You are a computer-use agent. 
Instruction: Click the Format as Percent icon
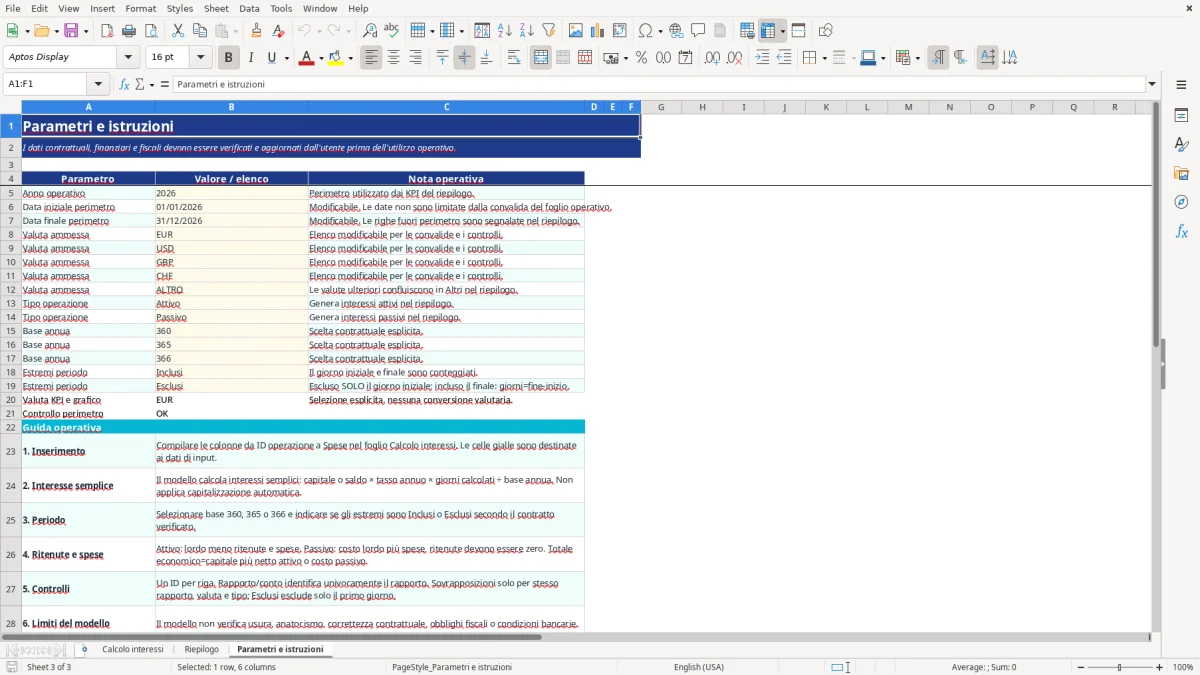pyautogui.click(x=641, y=58)
